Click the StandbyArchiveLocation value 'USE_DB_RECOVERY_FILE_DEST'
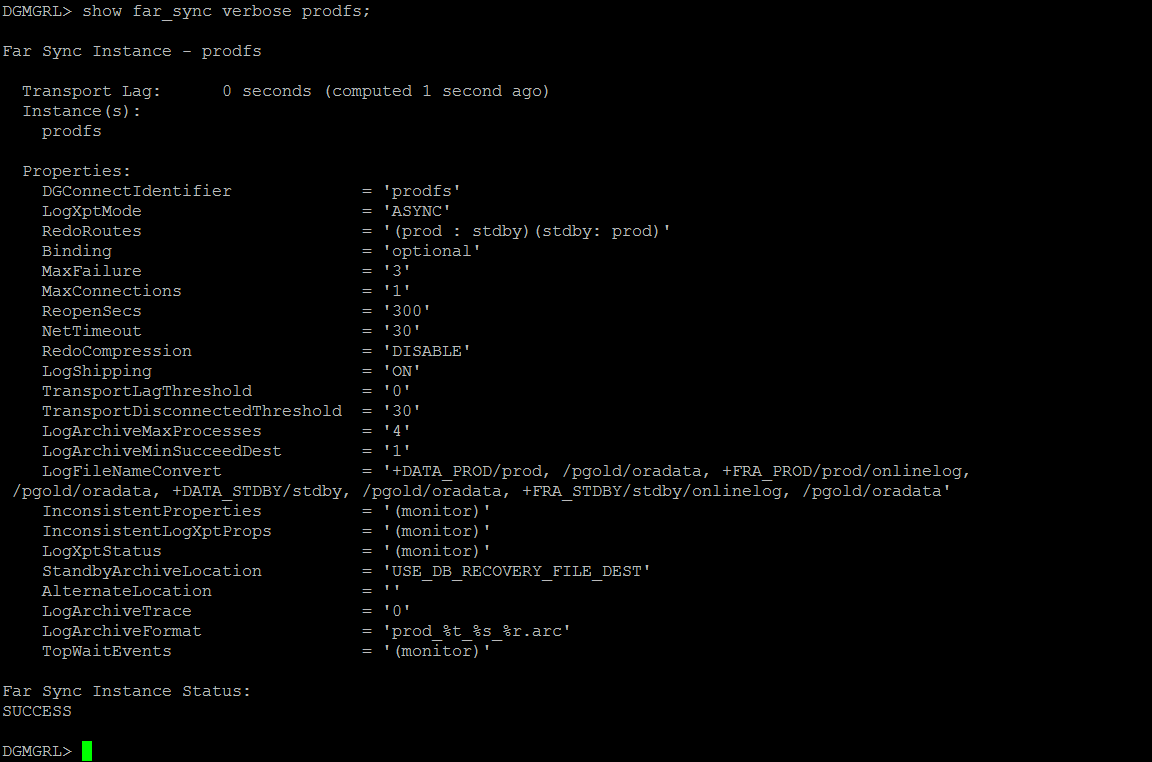 (x=516, y=571)
